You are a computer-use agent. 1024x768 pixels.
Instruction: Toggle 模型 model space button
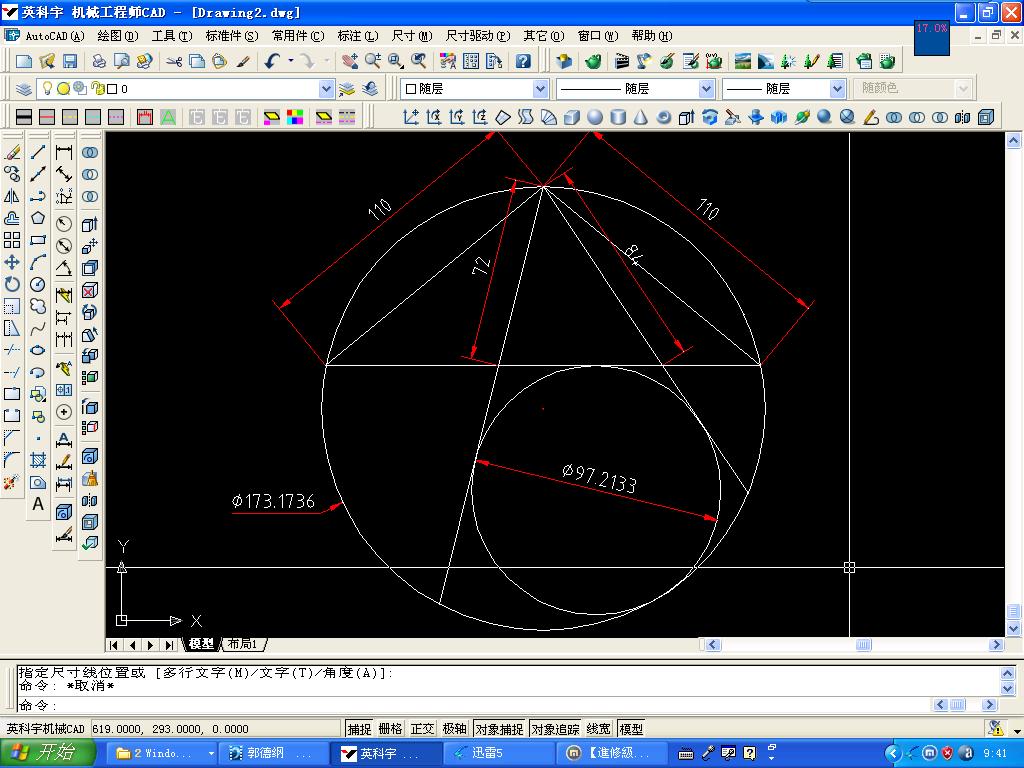[631, 729]
